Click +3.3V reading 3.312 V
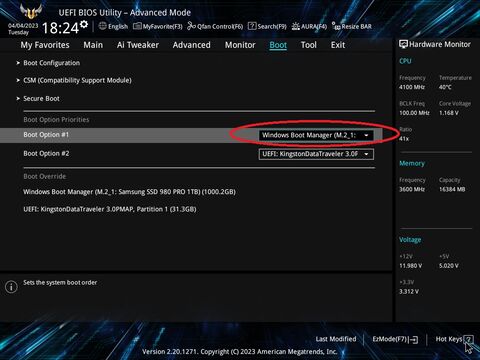Viewport: 480px width, 360px height. coord(409,292)
